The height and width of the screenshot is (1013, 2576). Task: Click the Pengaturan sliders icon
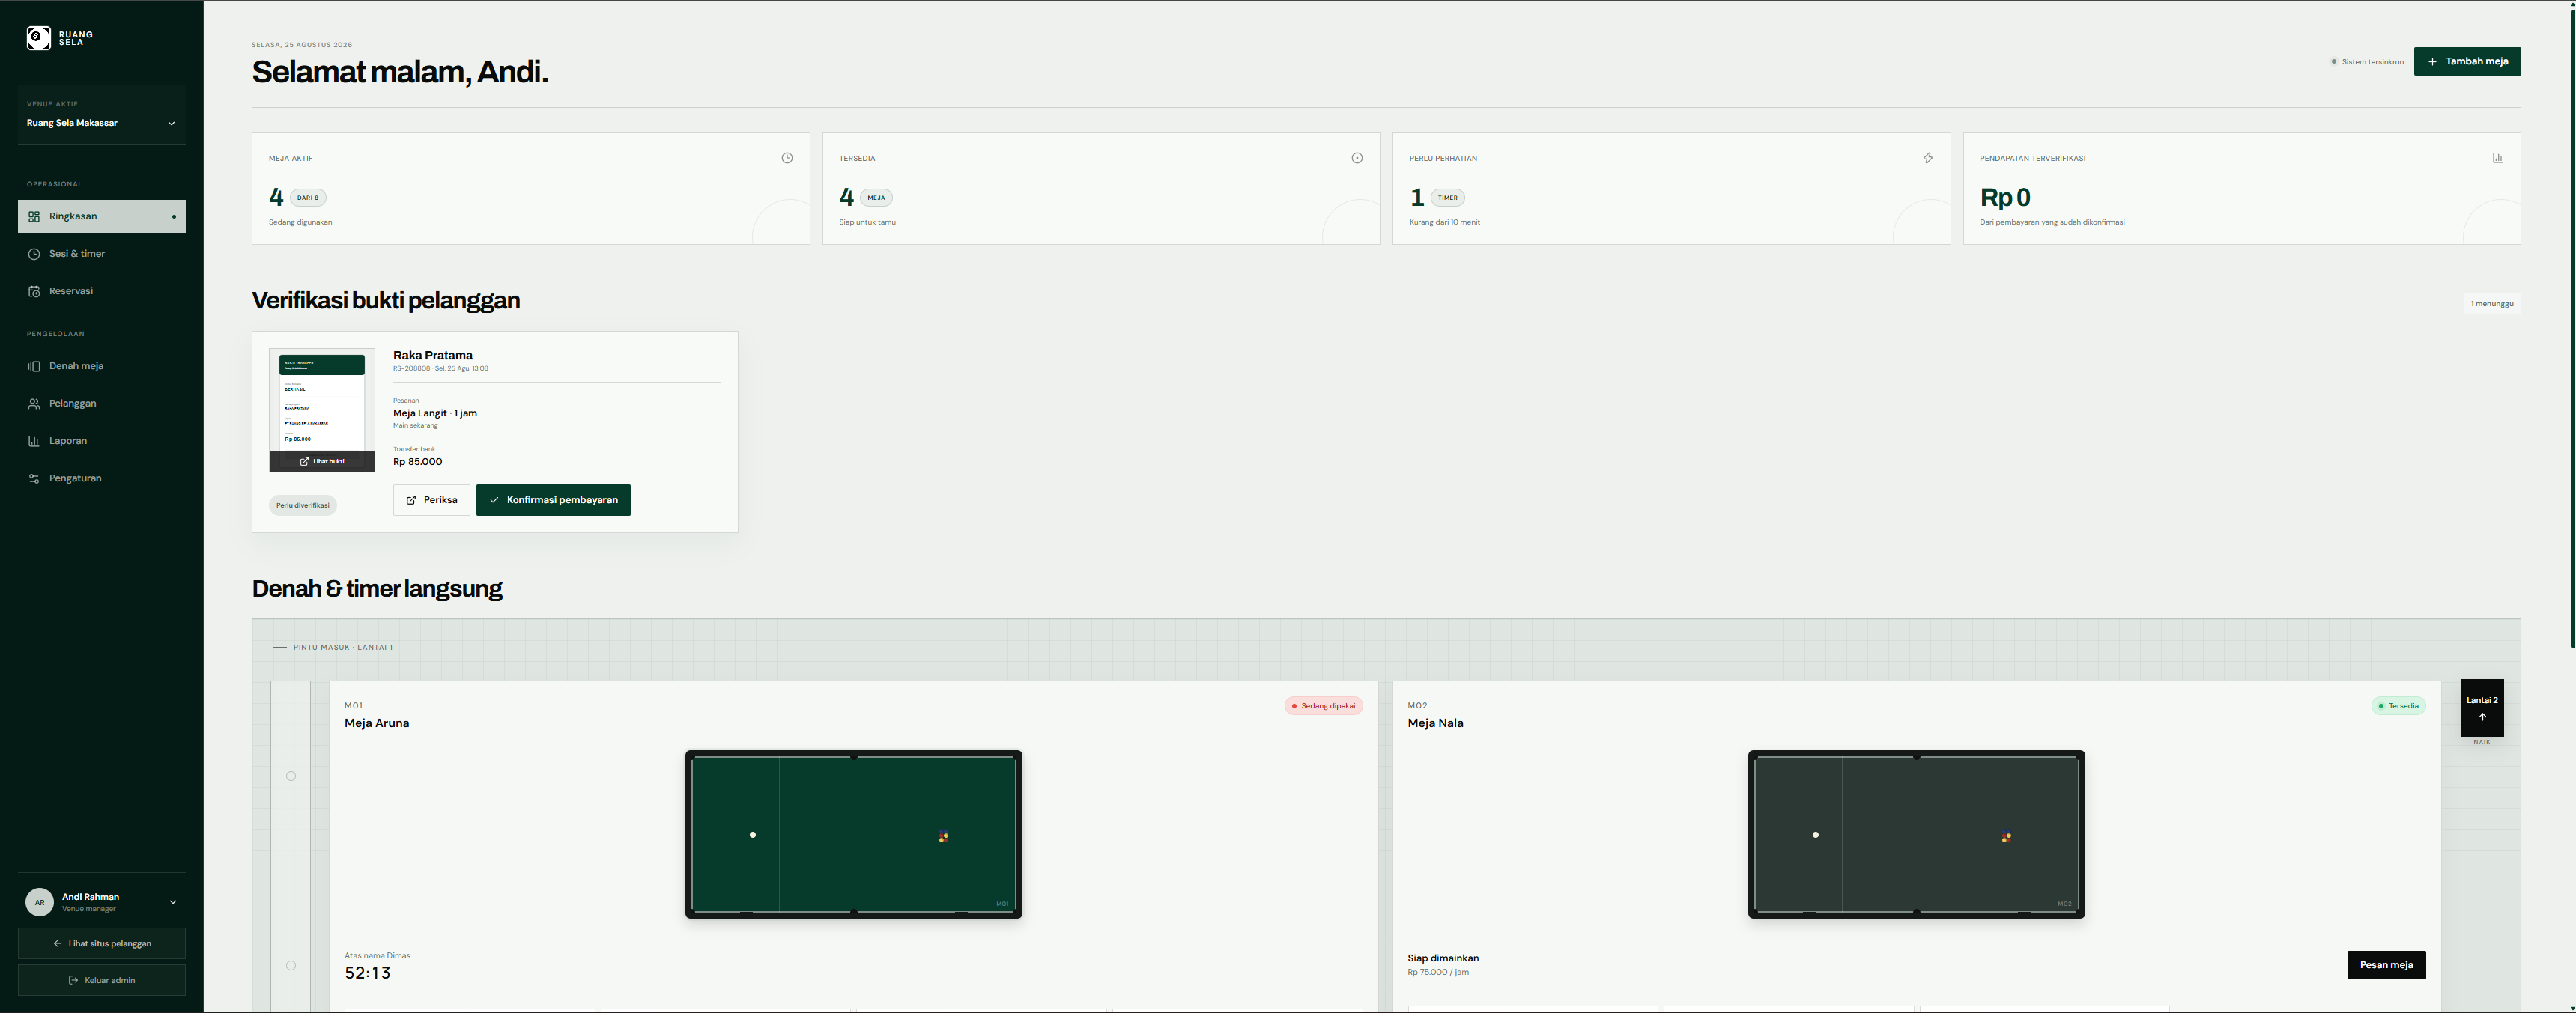pyautogui.click(x=34, y=479)
